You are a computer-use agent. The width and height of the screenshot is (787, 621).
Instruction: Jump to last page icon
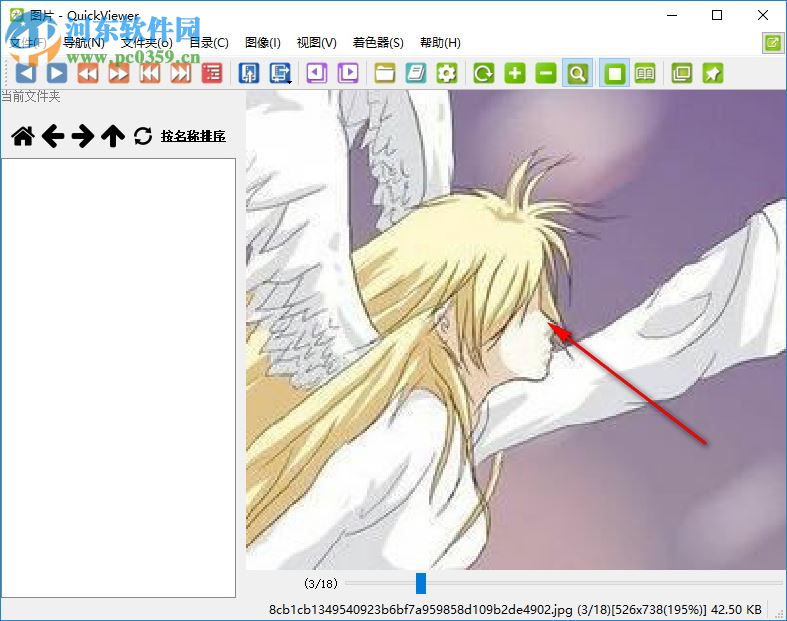181,73
